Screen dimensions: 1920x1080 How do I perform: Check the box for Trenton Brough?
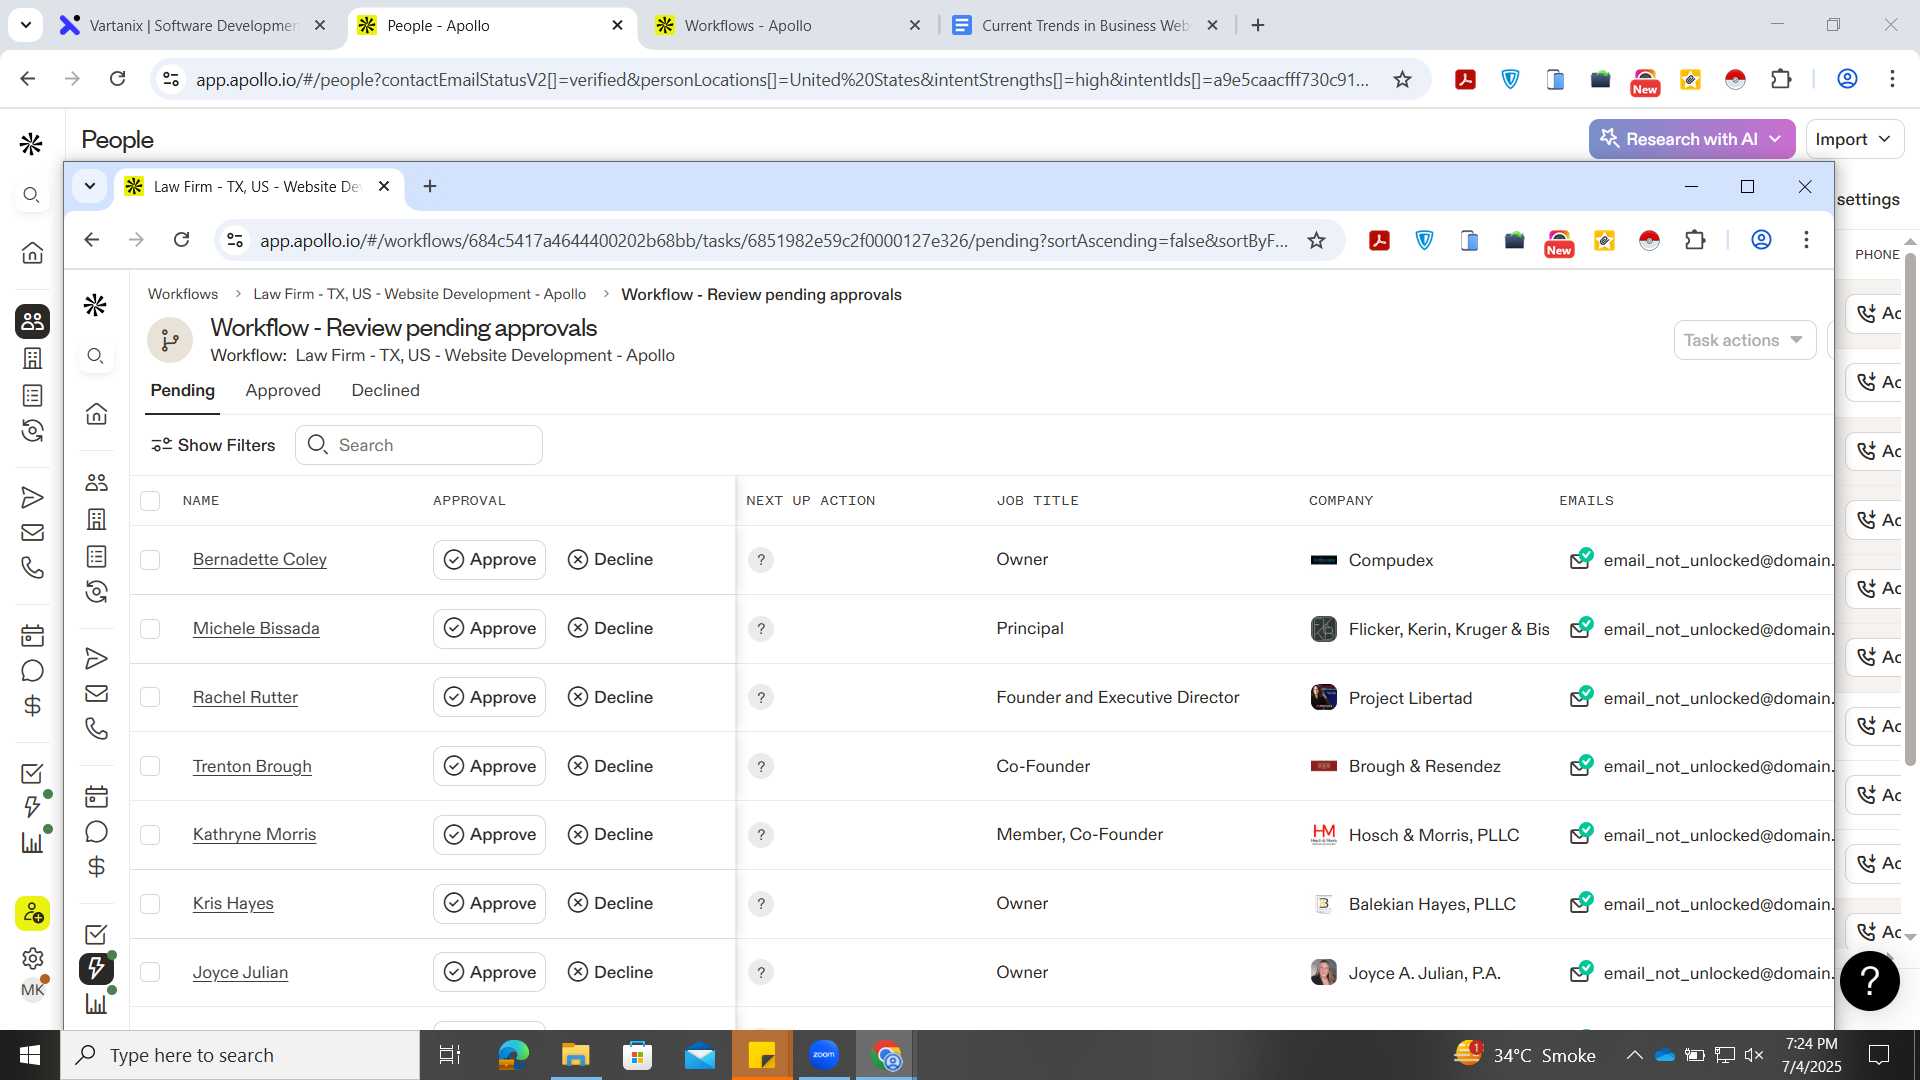150,766
